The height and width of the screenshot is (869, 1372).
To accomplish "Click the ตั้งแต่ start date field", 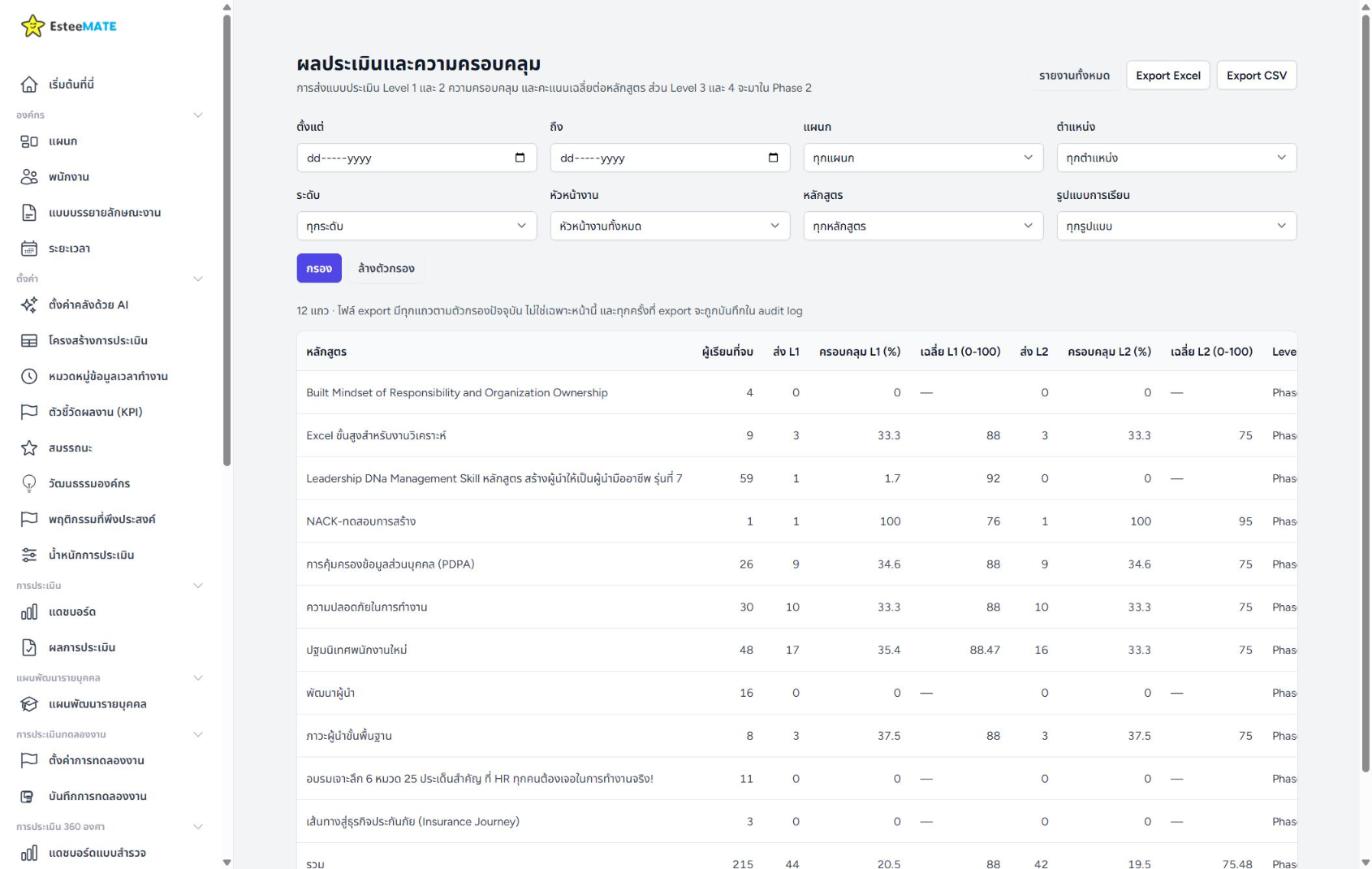I will (x=416, y=158).
